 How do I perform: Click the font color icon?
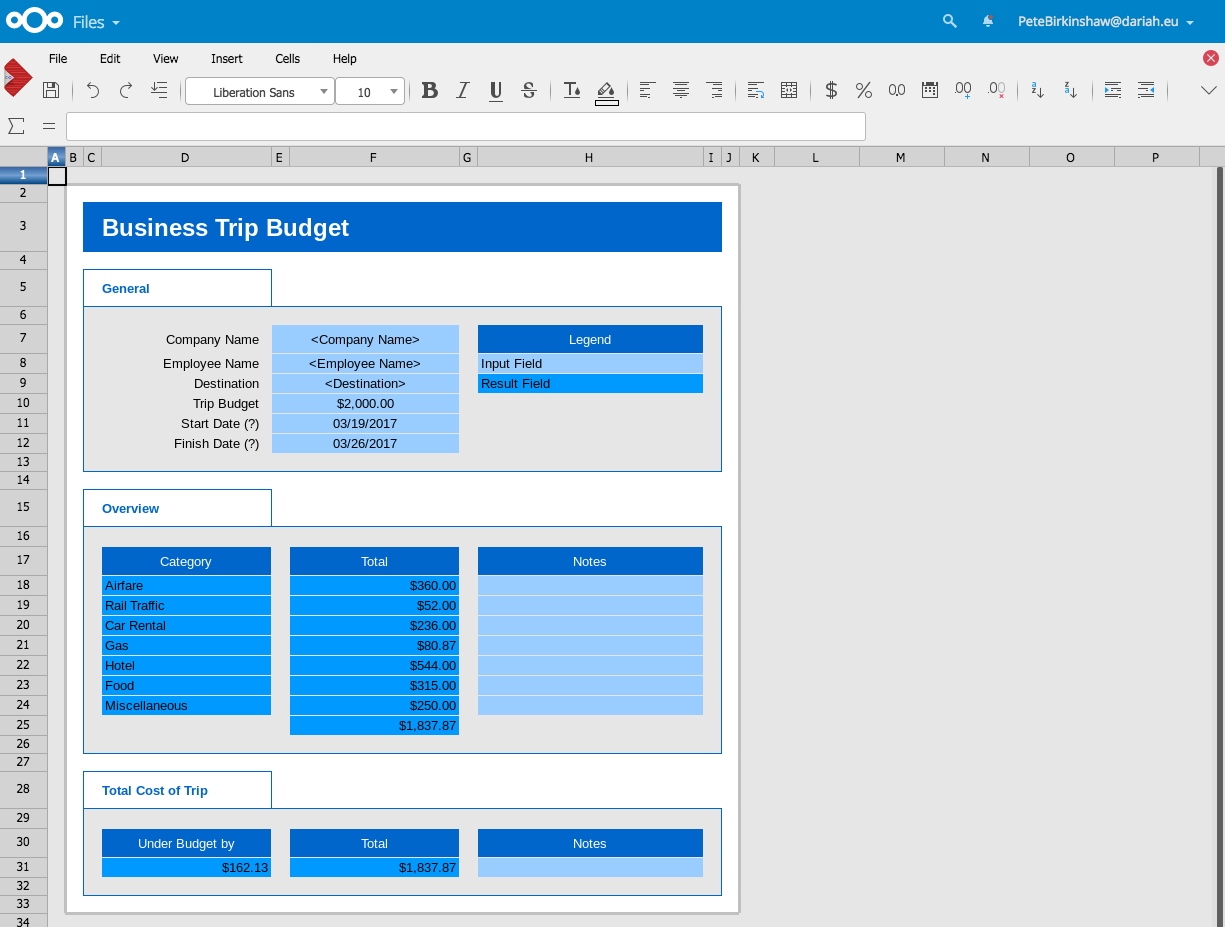point(572,91)
